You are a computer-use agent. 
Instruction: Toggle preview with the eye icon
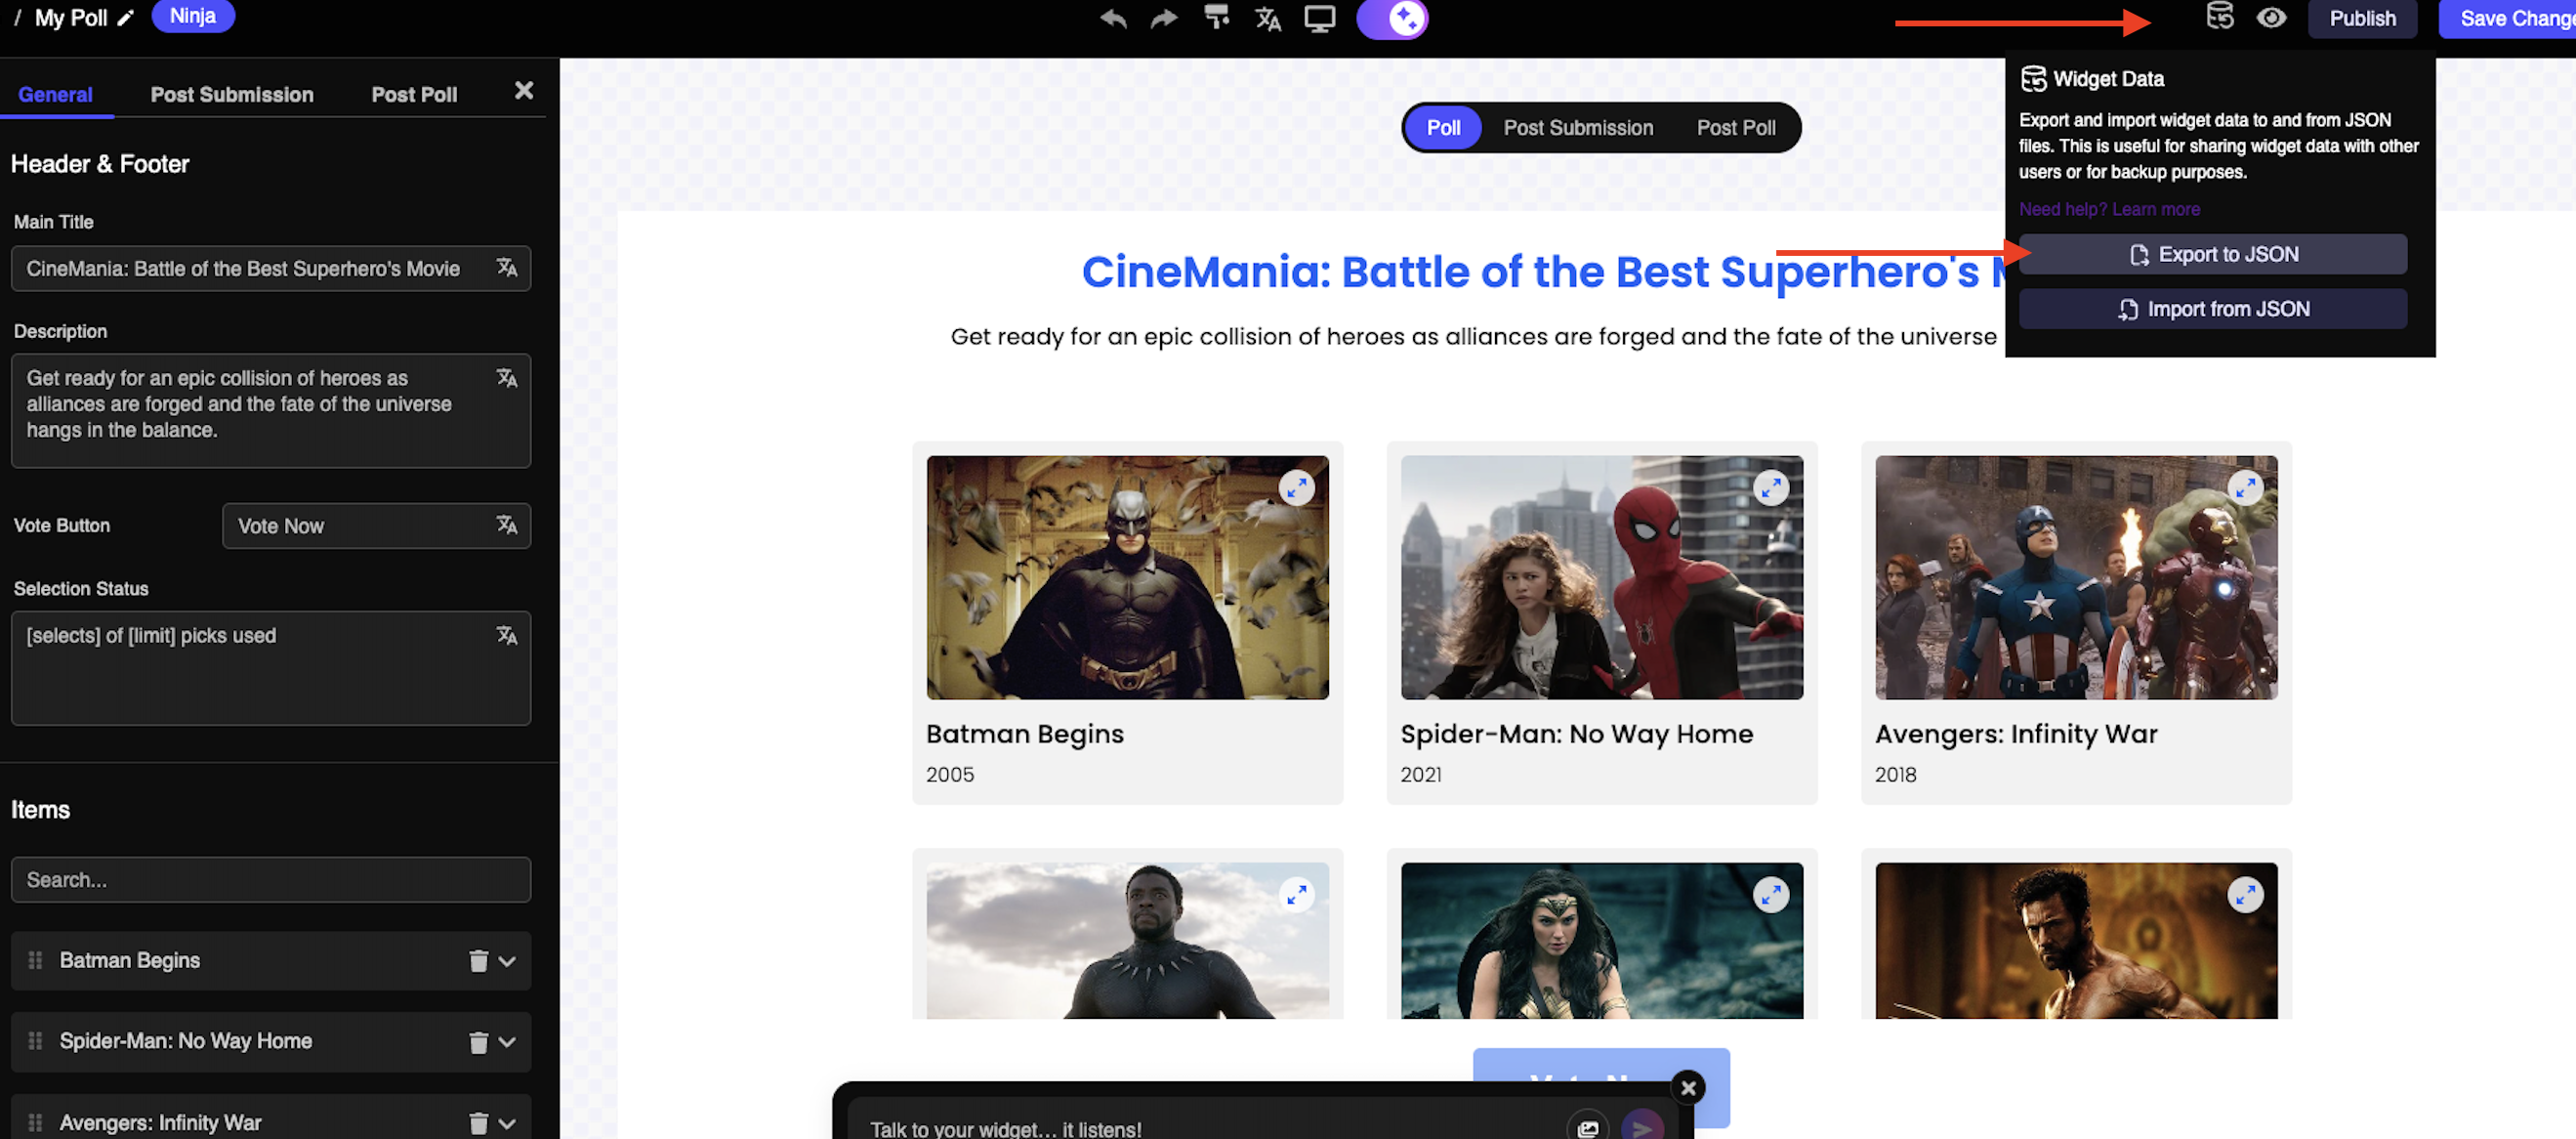(x=2270, y=18)
